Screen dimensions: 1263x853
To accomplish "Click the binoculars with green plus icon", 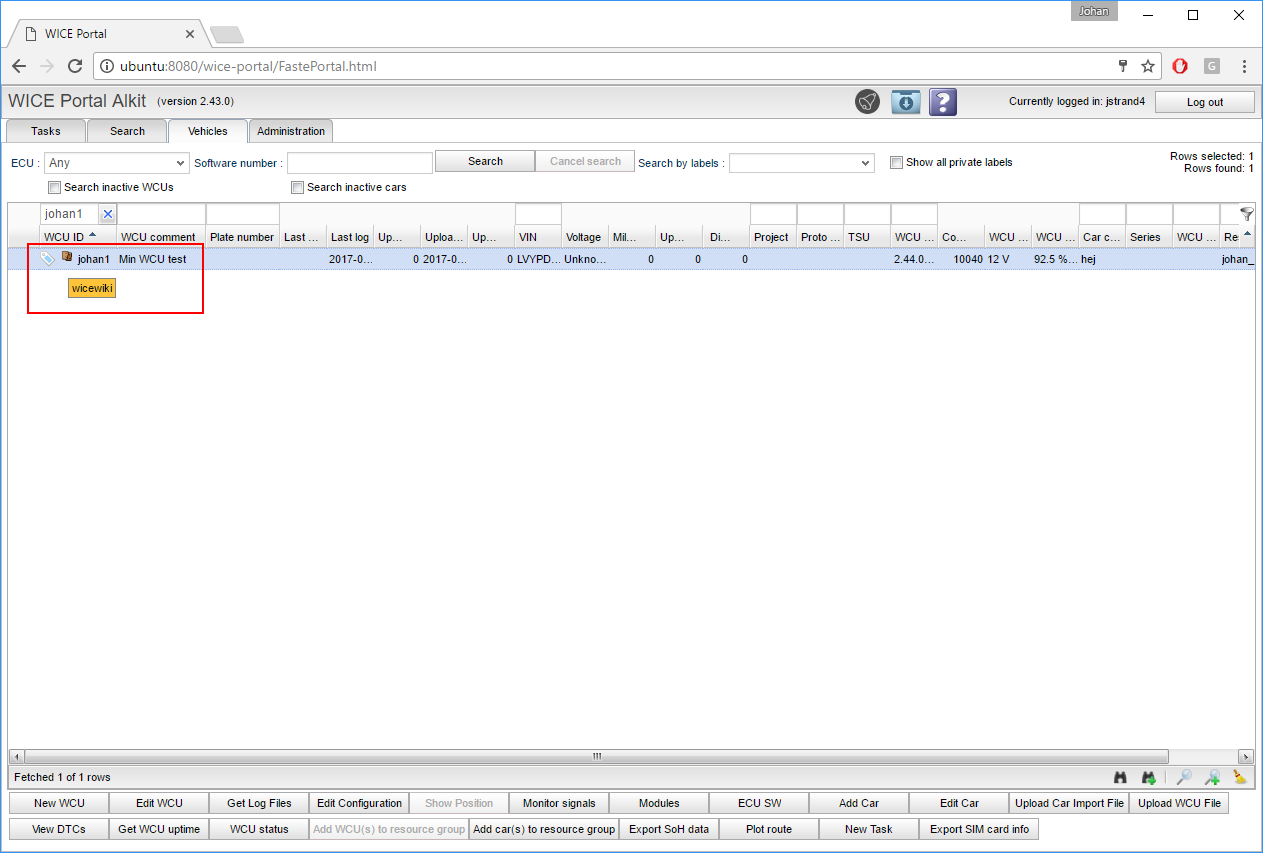I will click(x=1149, y=777).
